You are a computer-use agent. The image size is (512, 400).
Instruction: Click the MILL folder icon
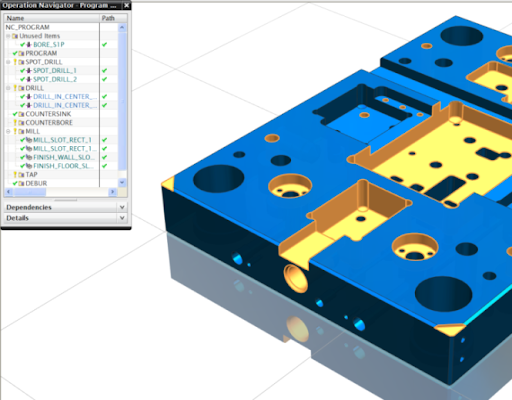[21, 131]
